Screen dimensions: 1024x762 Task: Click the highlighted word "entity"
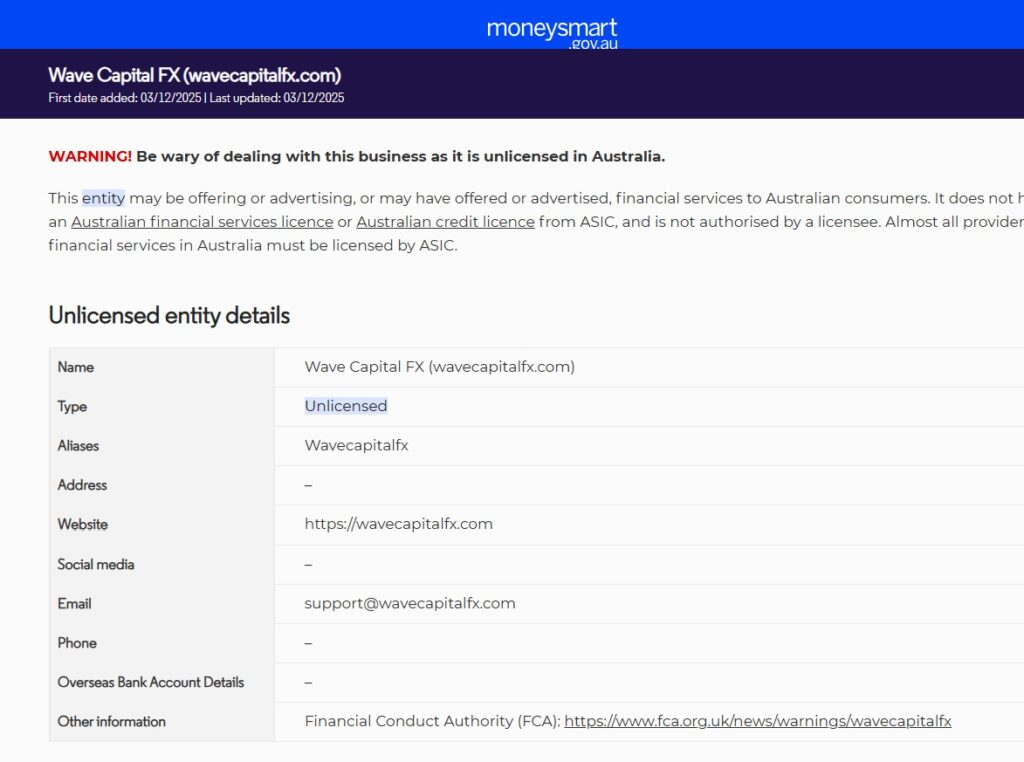click(103, 198)
